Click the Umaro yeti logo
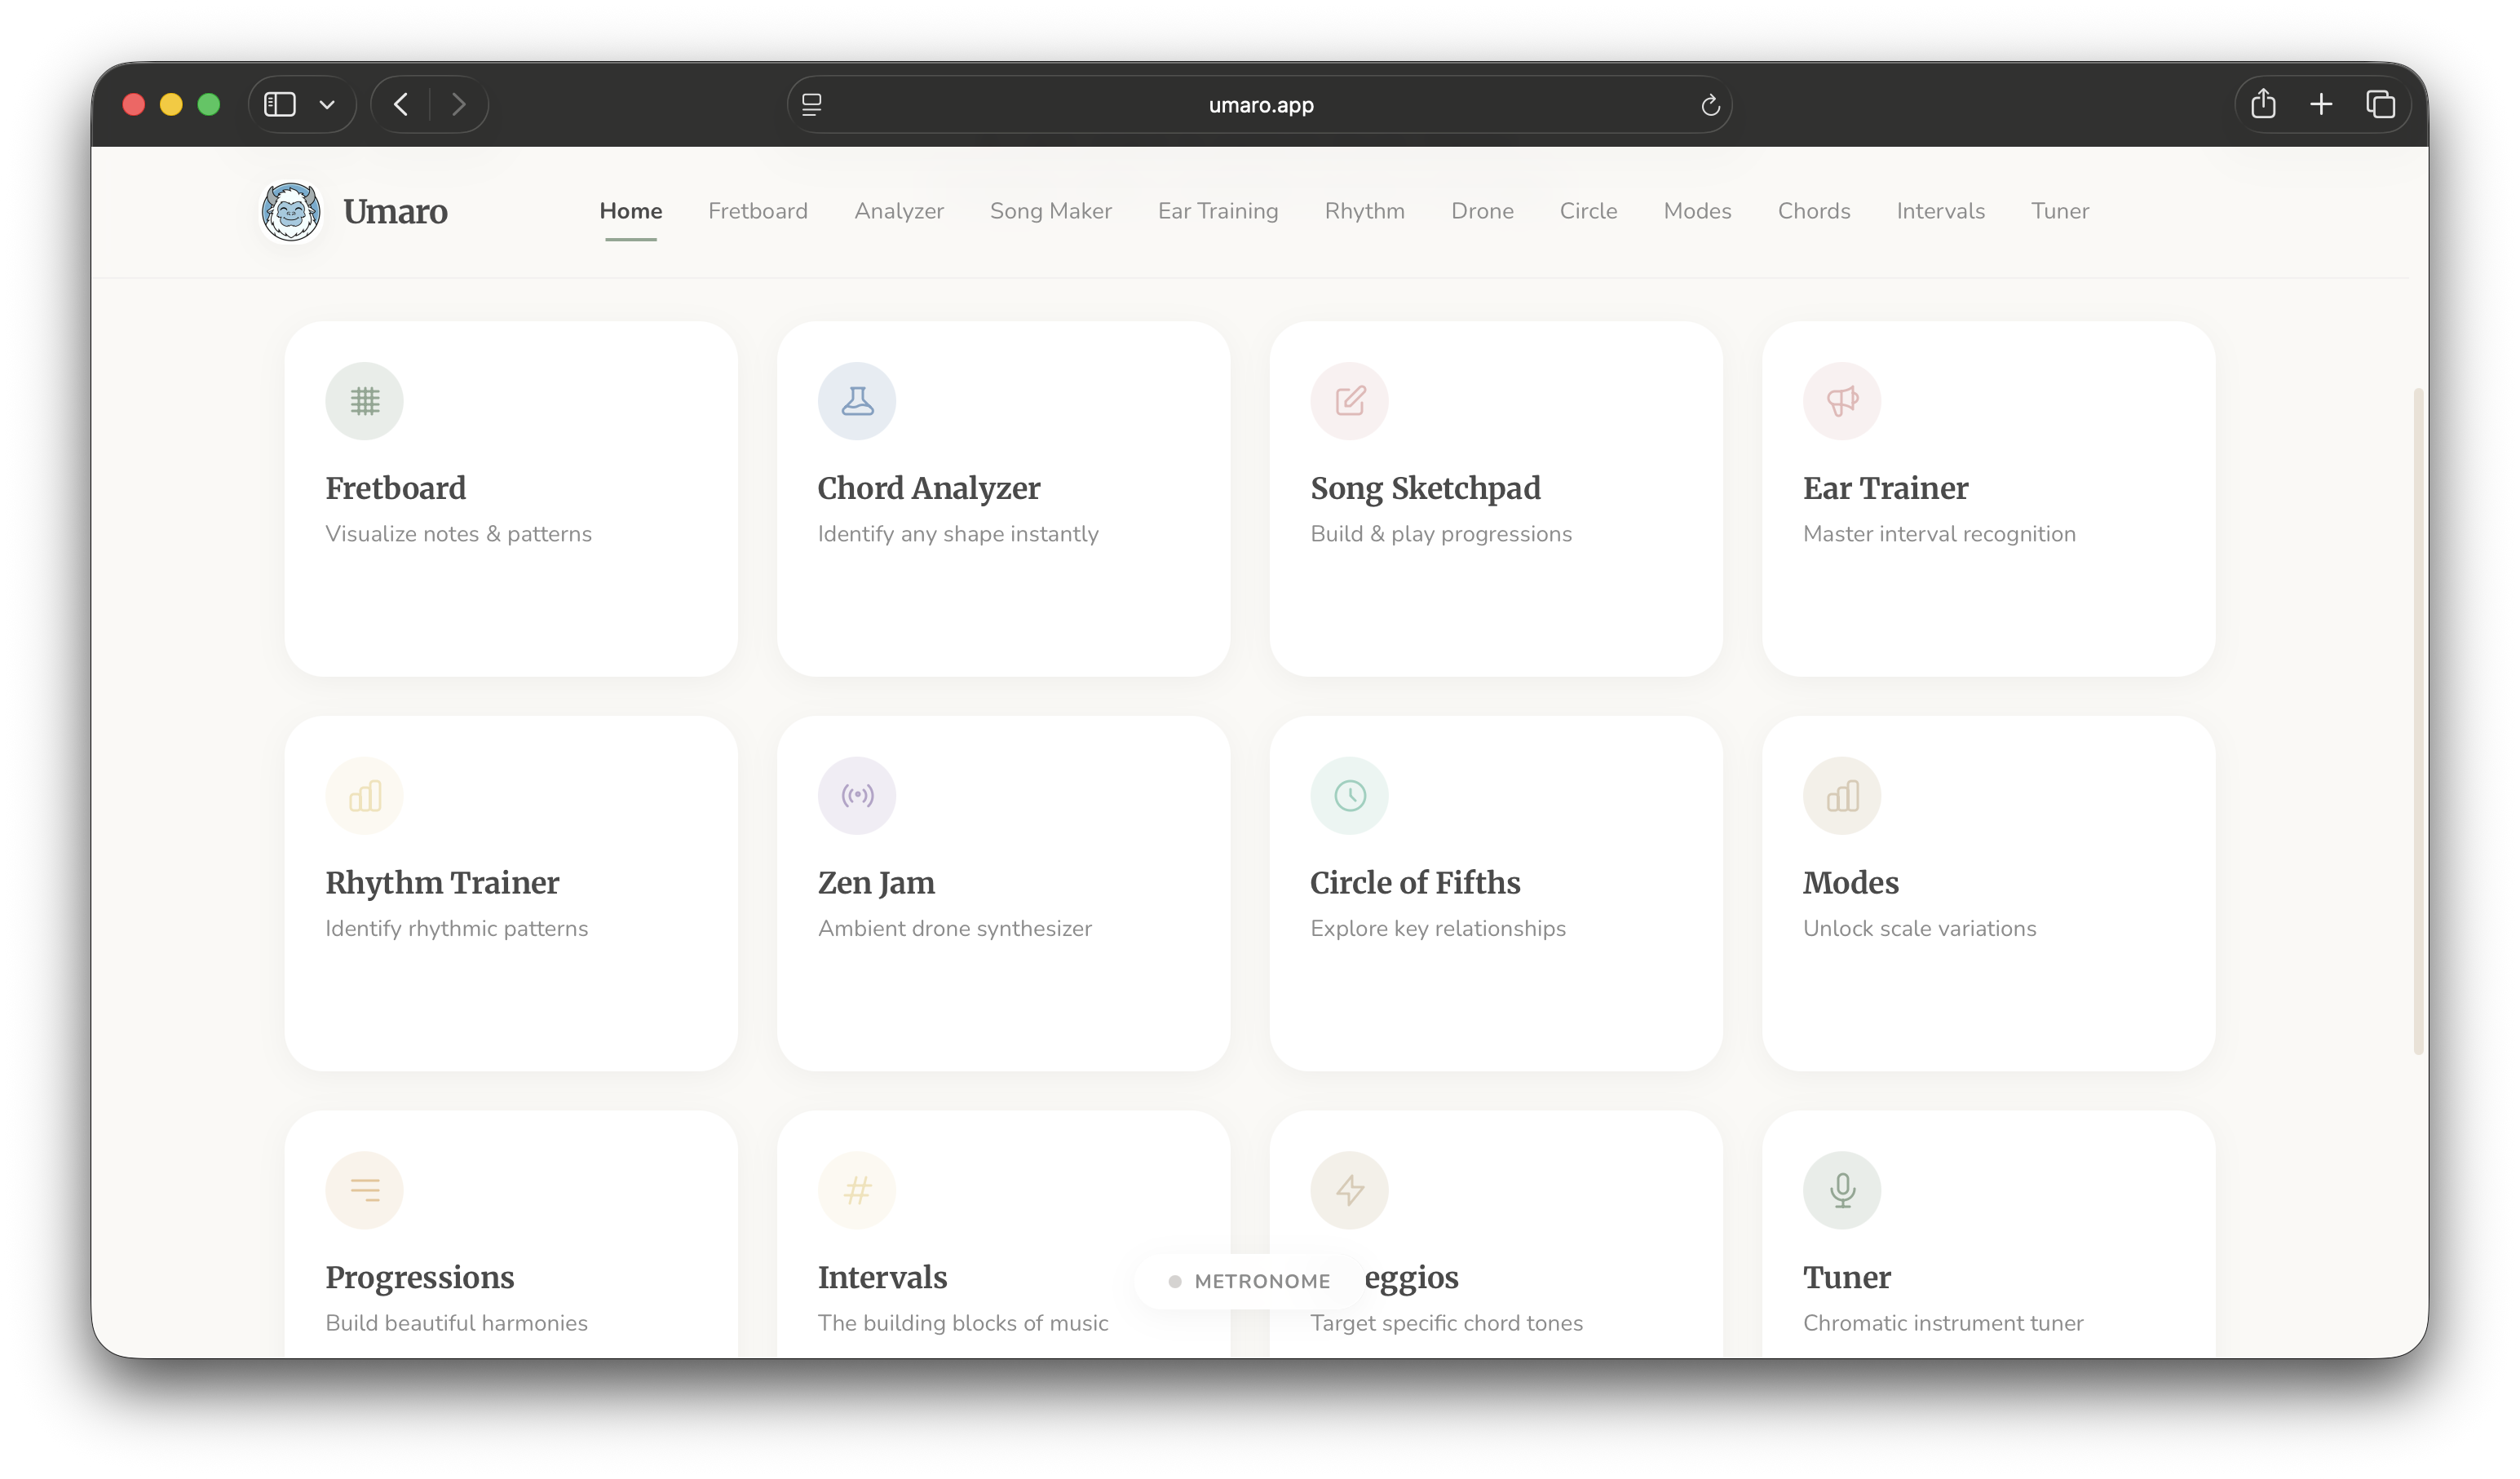 pyautogui.click(x=290, y=211)
